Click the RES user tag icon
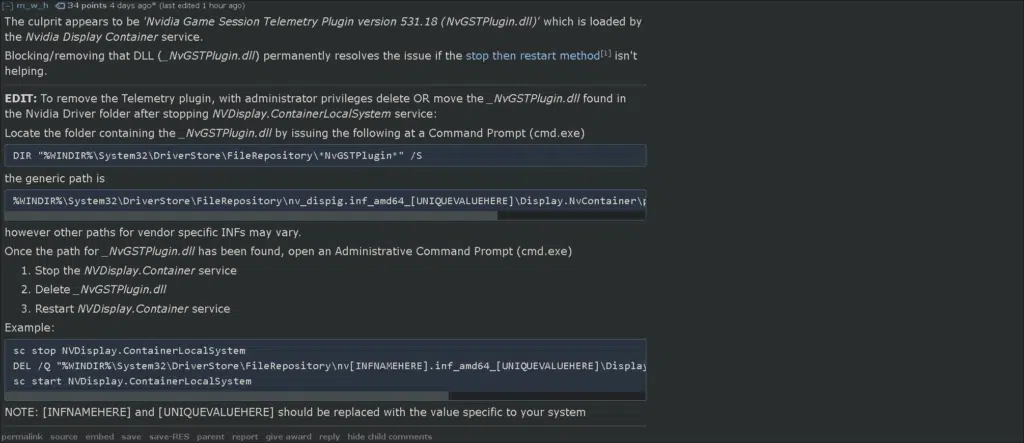 click(60, 5)
